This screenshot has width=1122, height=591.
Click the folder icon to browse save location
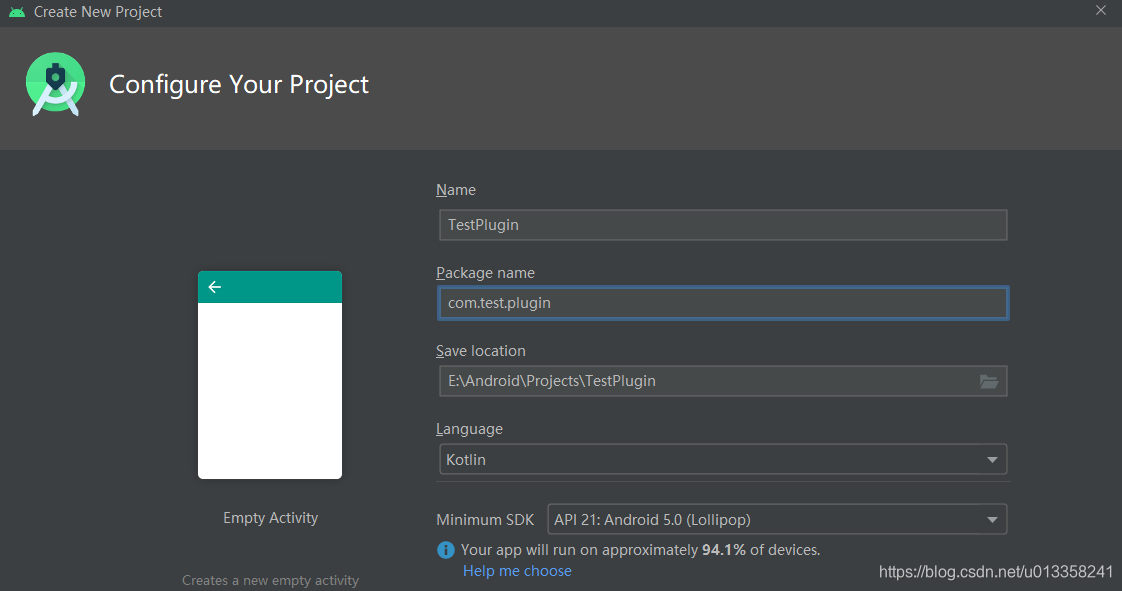pos(989,381)
